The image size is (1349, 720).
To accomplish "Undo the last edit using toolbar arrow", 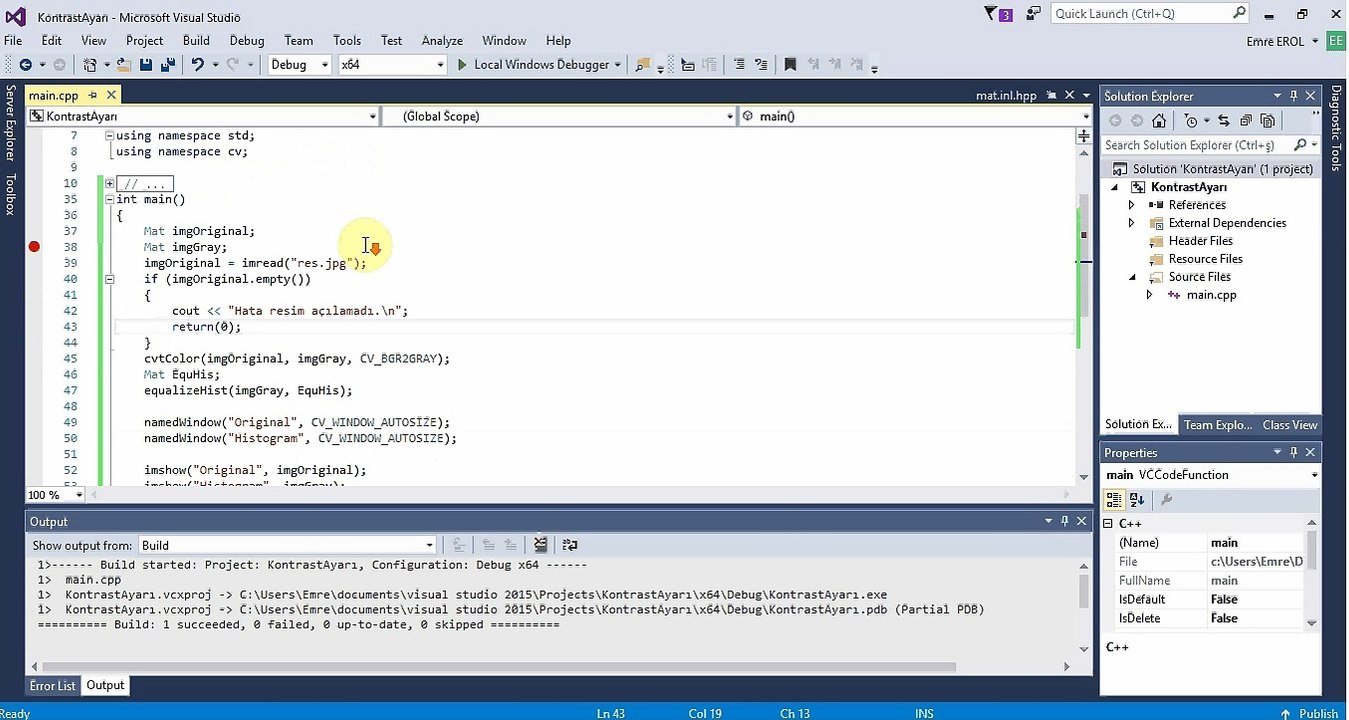I will coord(198,65).
